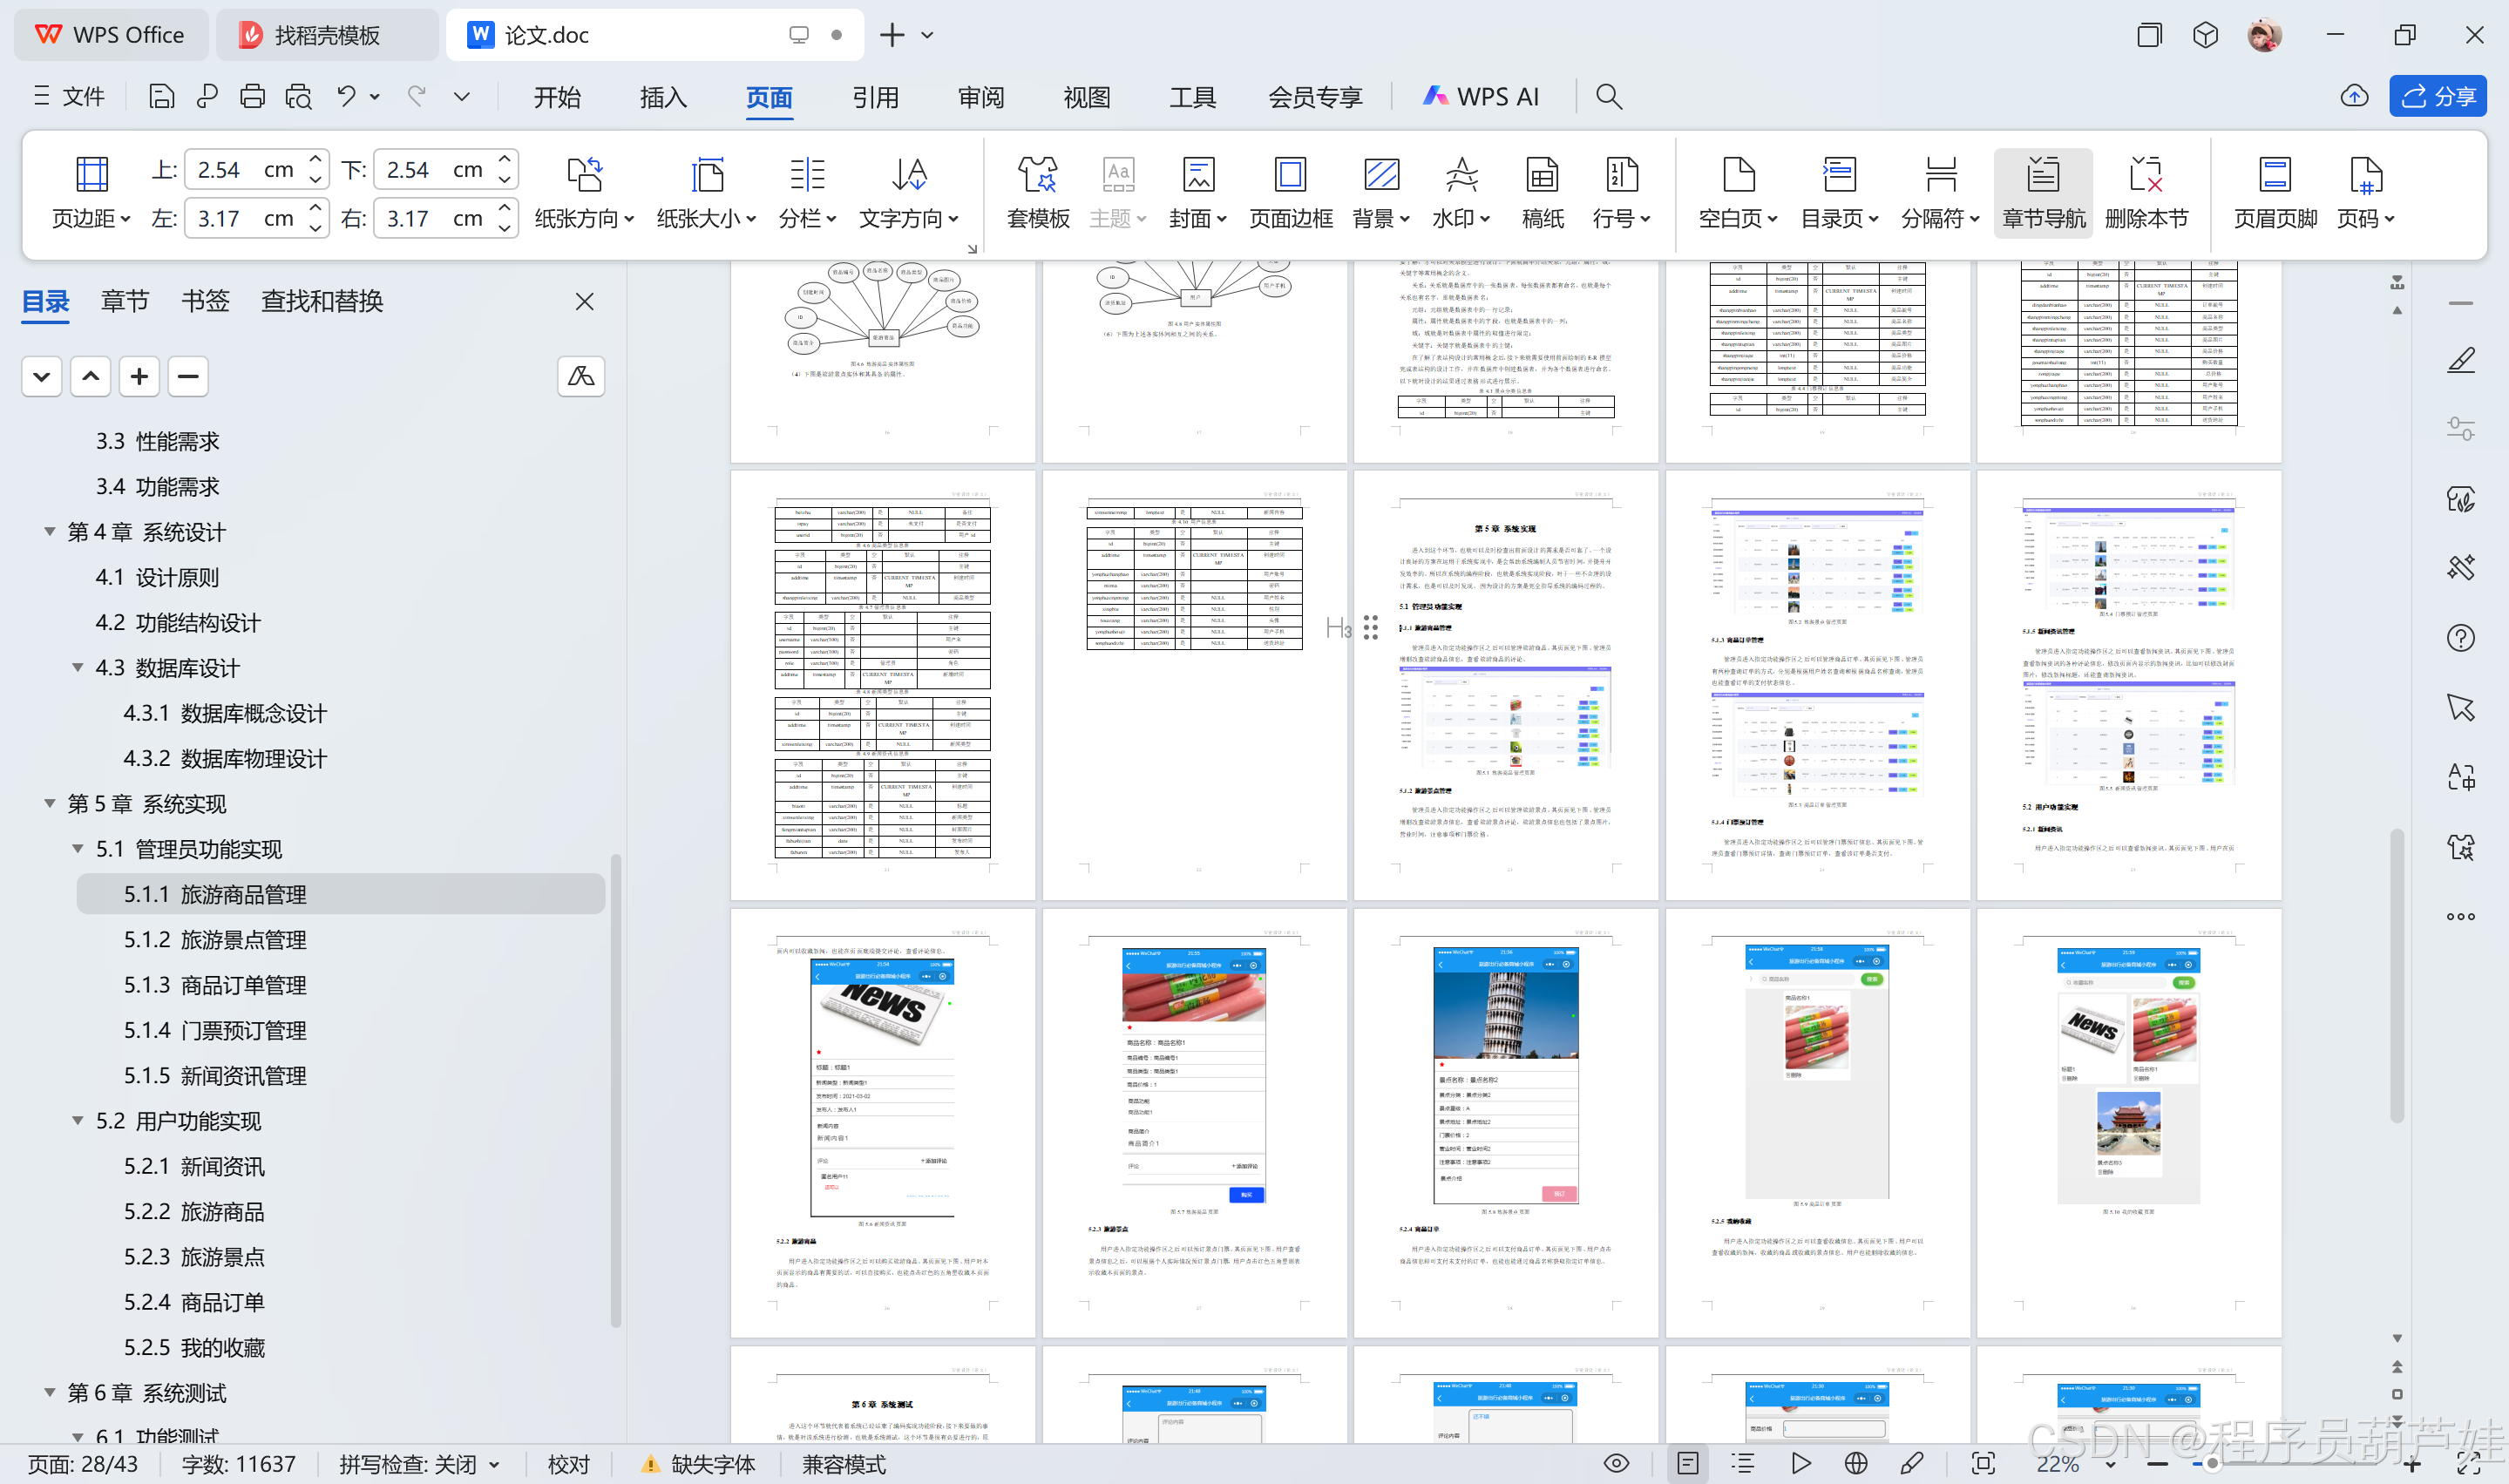Open columns (分栏) options

[807, 192]
